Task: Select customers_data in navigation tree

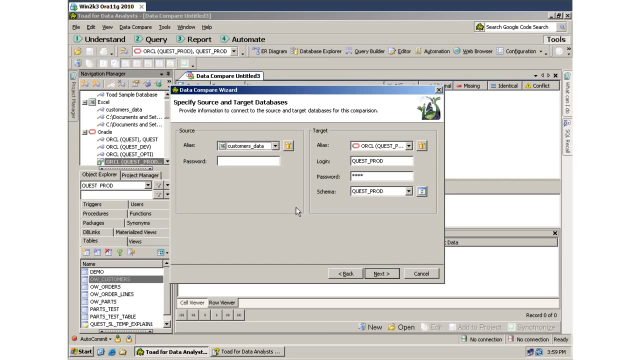Action: tap(124, 109)
